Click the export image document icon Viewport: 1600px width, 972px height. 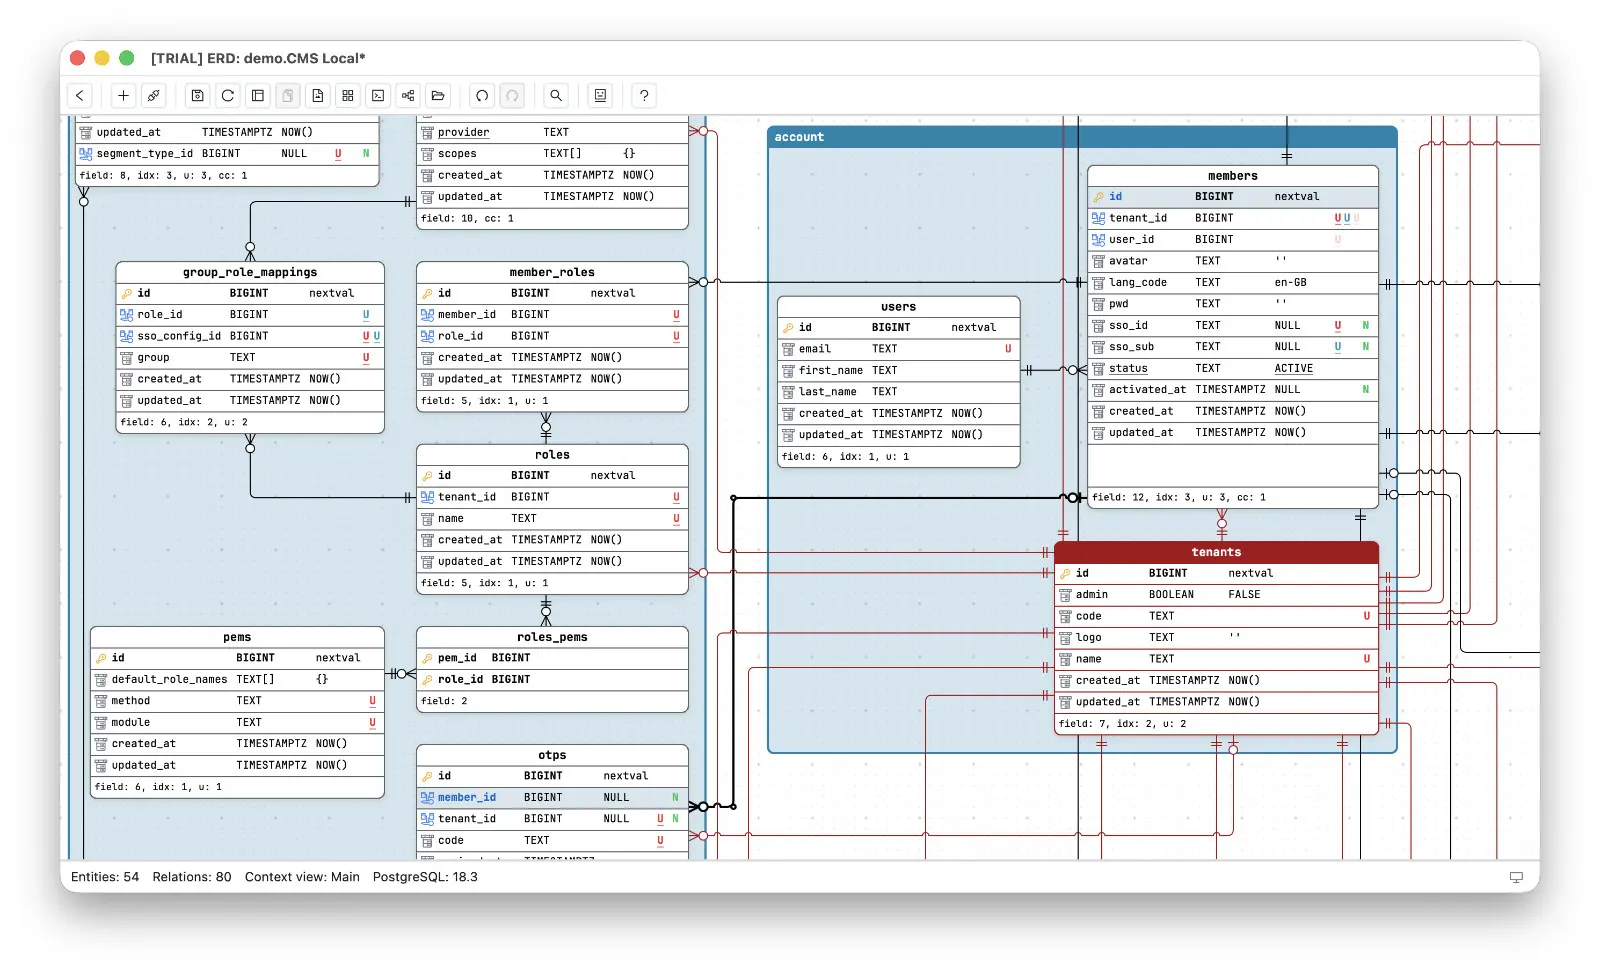click(318, 96)
